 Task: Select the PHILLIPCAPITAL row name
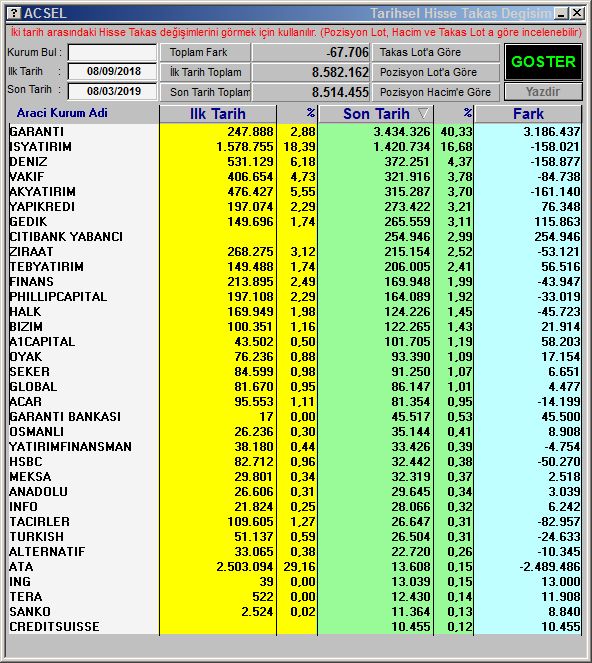tap(58, 297)
